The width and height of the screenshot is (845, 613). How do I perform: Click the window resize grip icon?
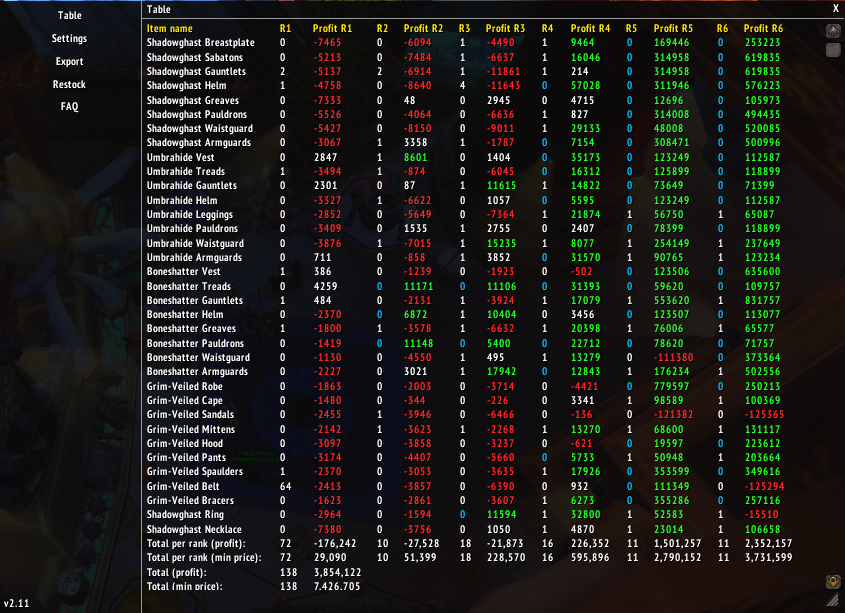834,600
